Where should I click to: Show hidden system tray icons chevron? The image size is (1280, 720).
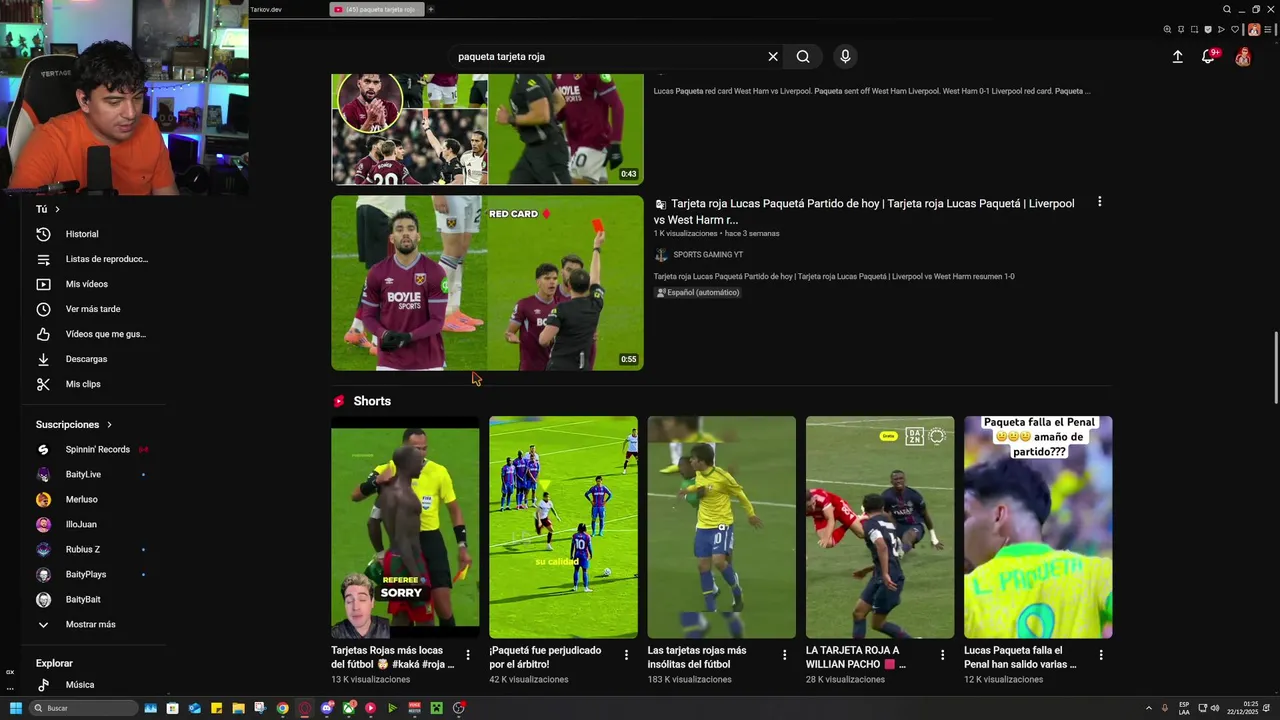coord(1148,708)
